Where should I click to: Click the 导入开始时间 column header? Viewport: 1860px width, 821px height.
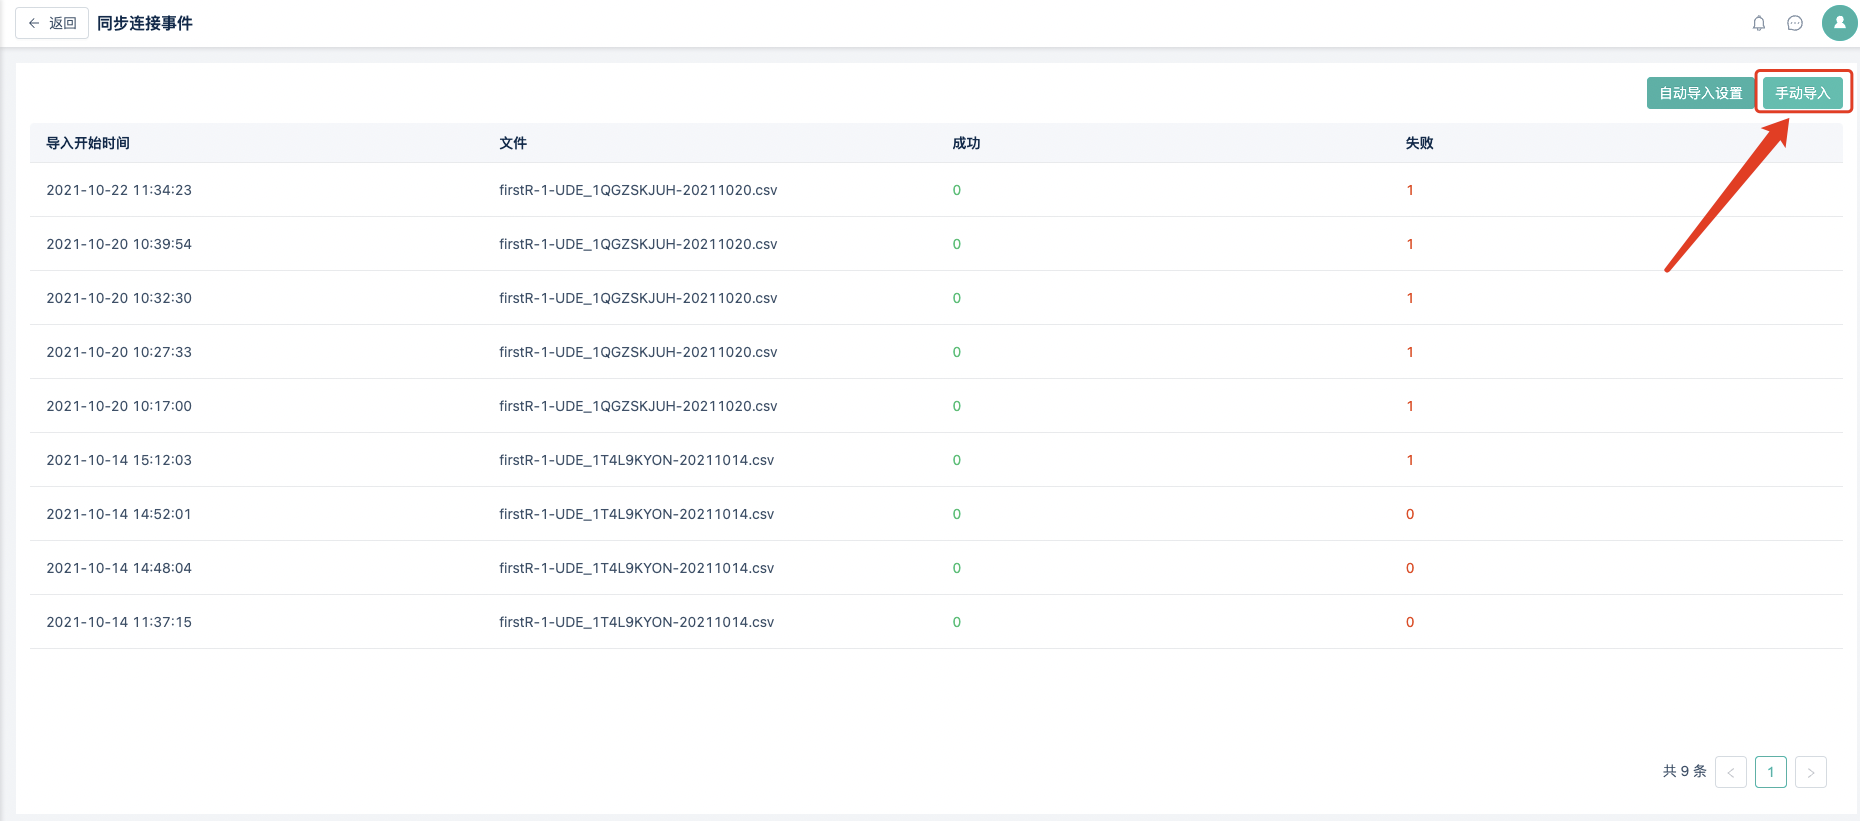tap(88, 143)
